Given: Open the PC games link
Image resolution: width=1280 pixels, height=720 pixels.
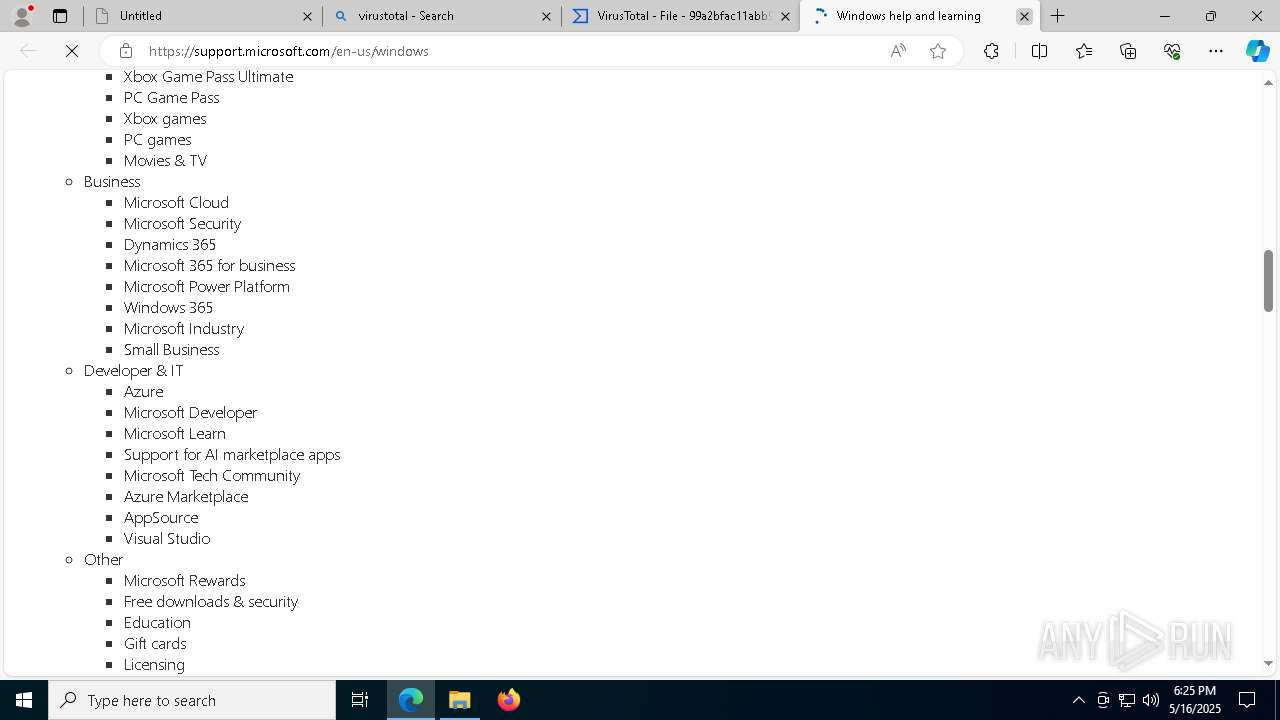Looking at the screenshot, I should click(157, 140).
